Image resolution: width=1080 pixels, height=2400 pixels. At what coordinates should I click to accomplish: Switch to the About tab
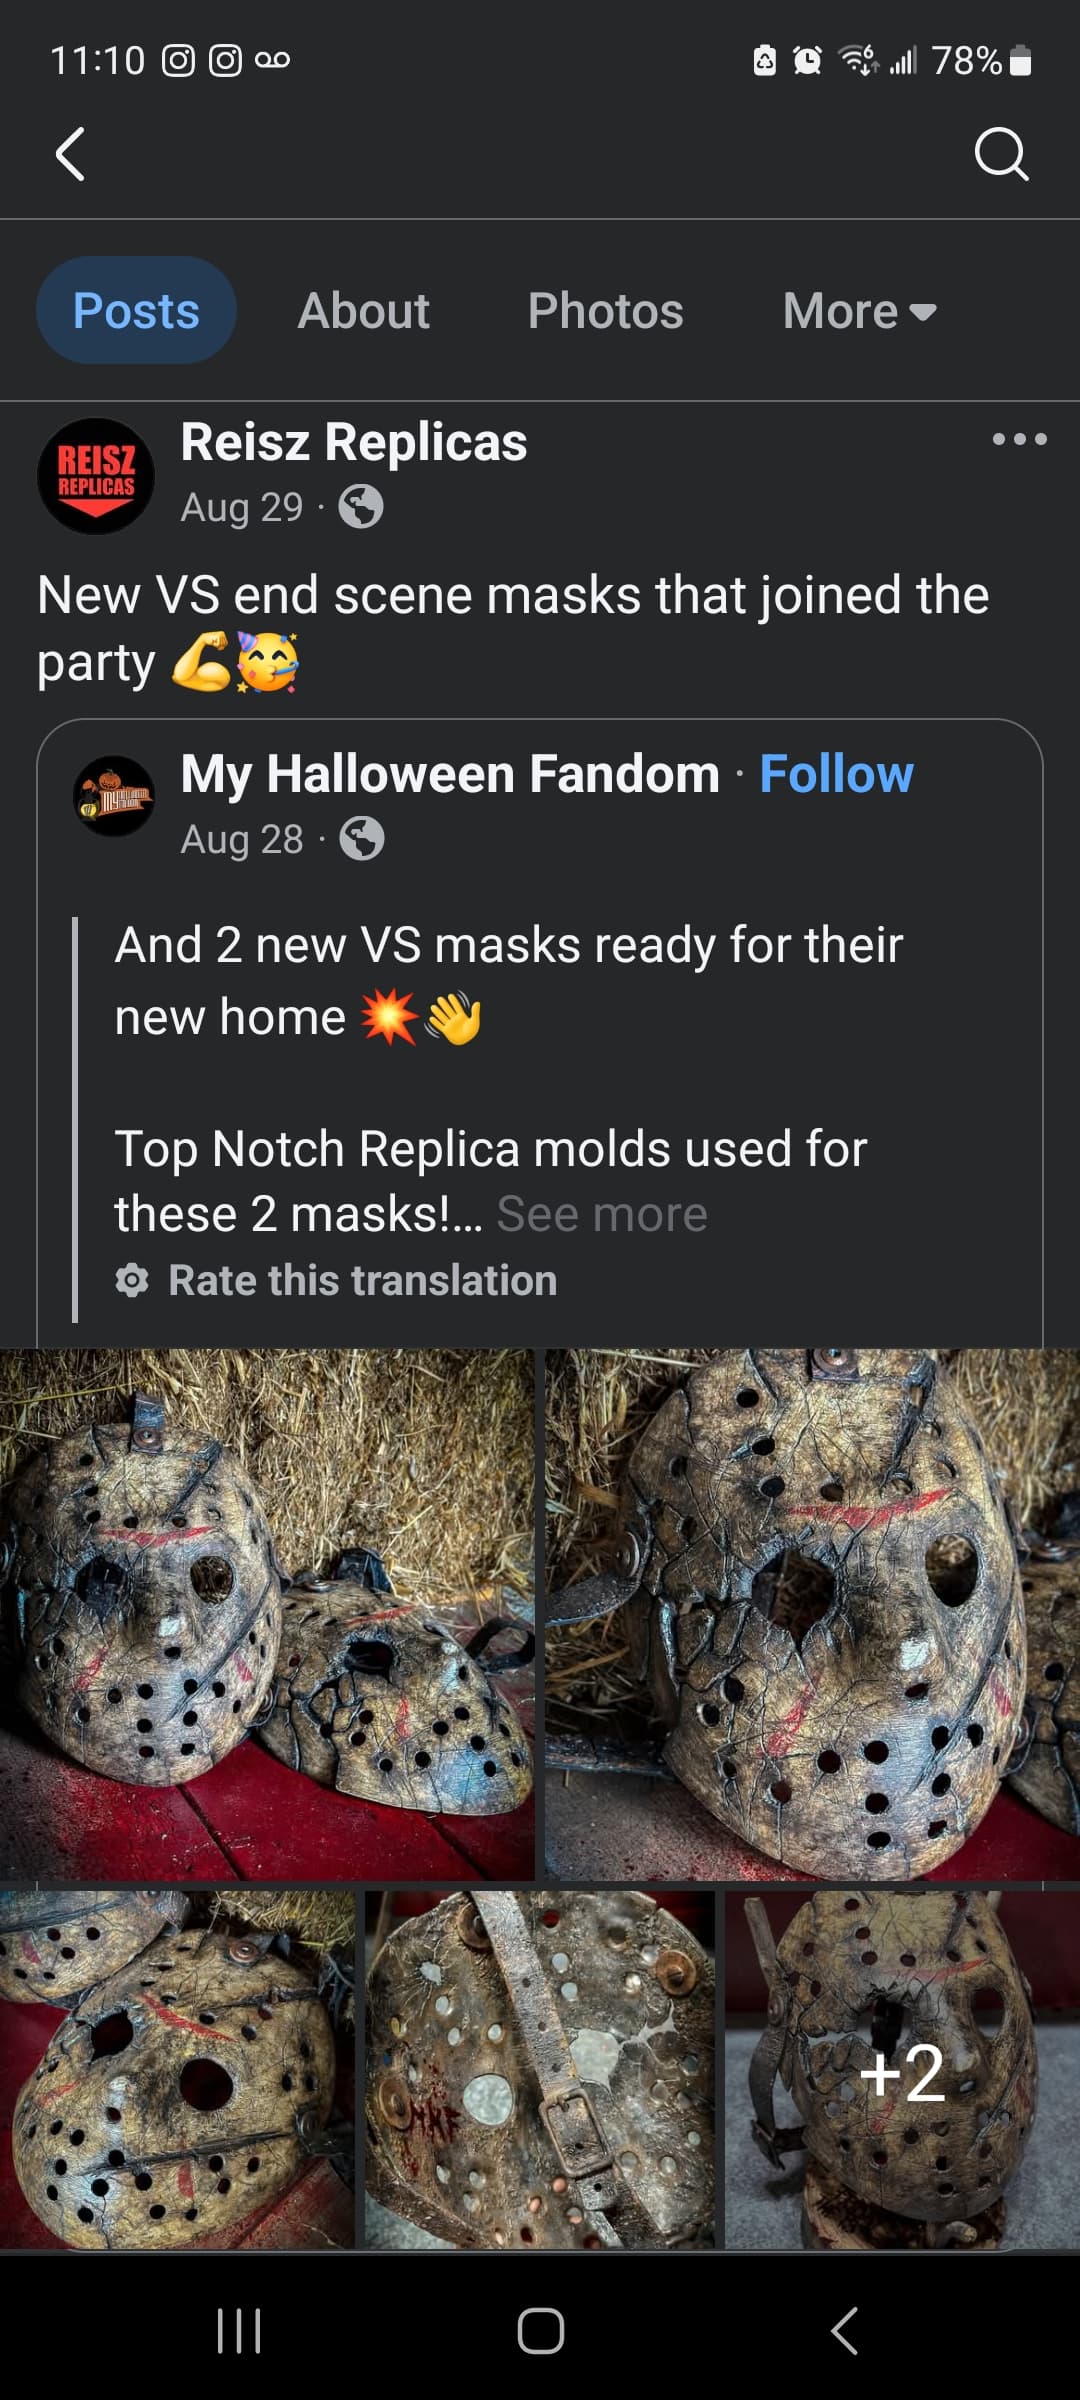(363, 311)
